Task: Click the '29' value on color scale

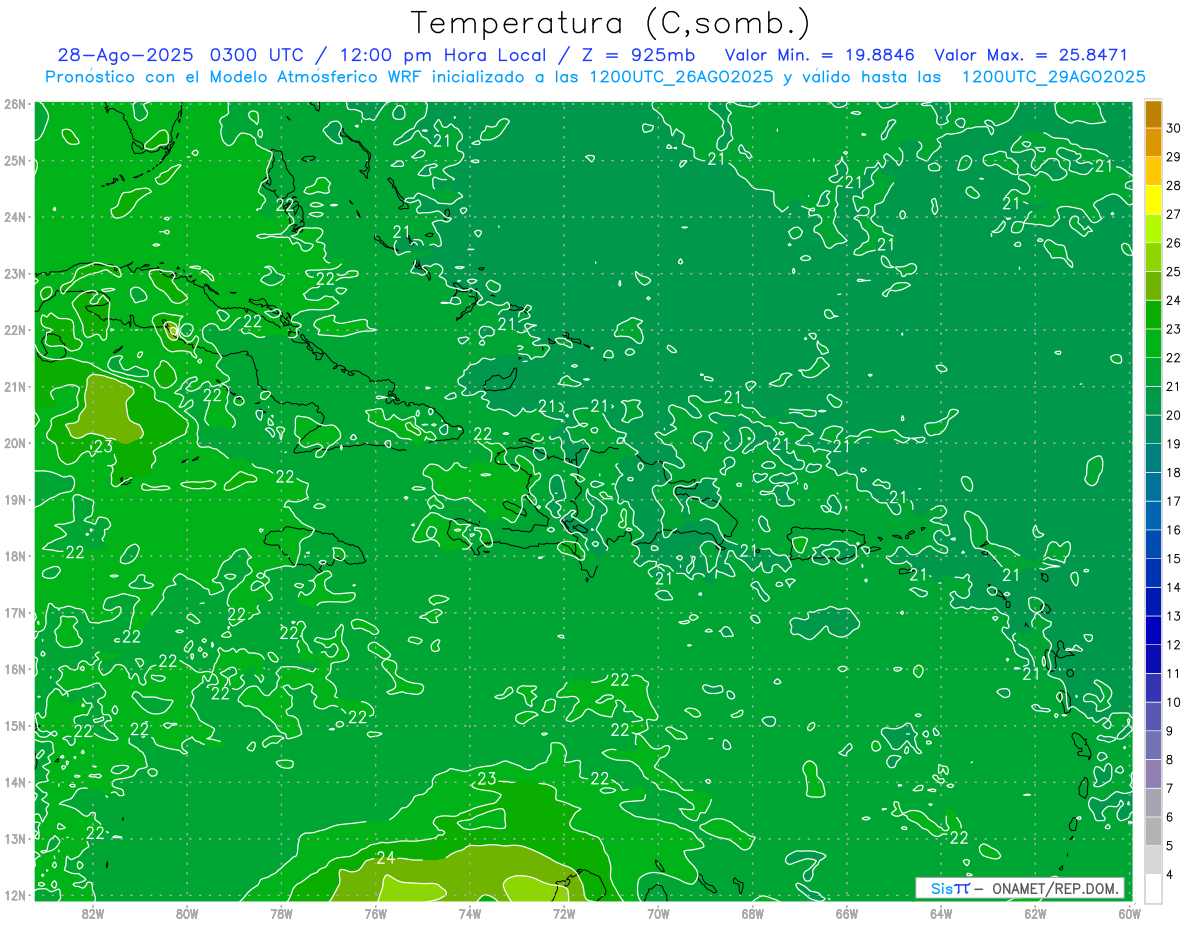Action: click(1174, 157)
